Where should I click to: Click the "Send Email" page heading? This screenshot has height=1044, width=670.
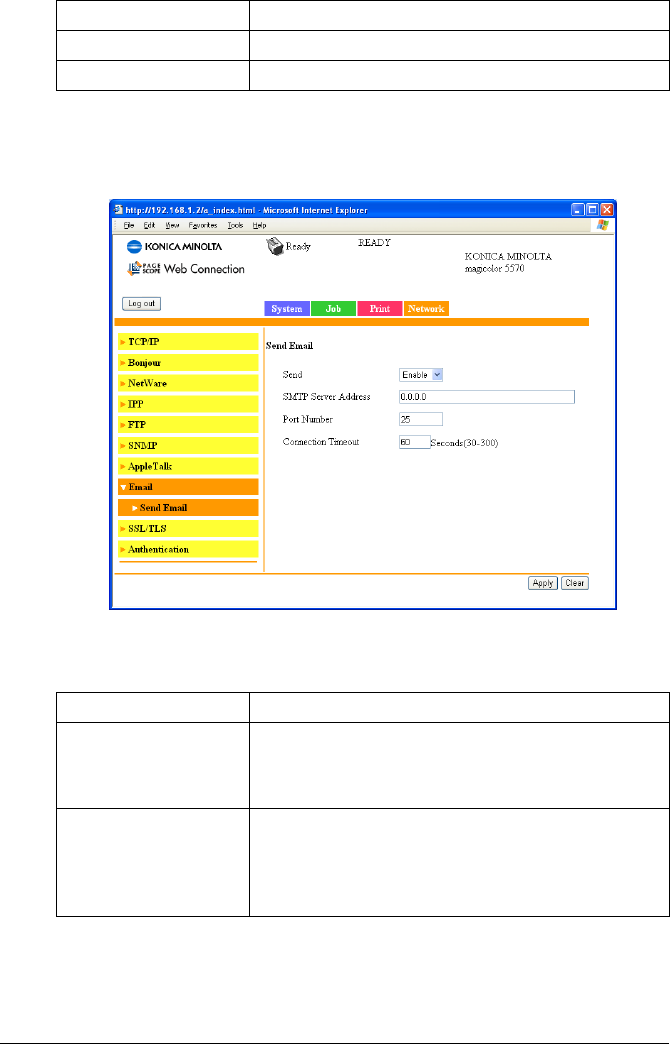pyautogui.click(x=289, y=346)
